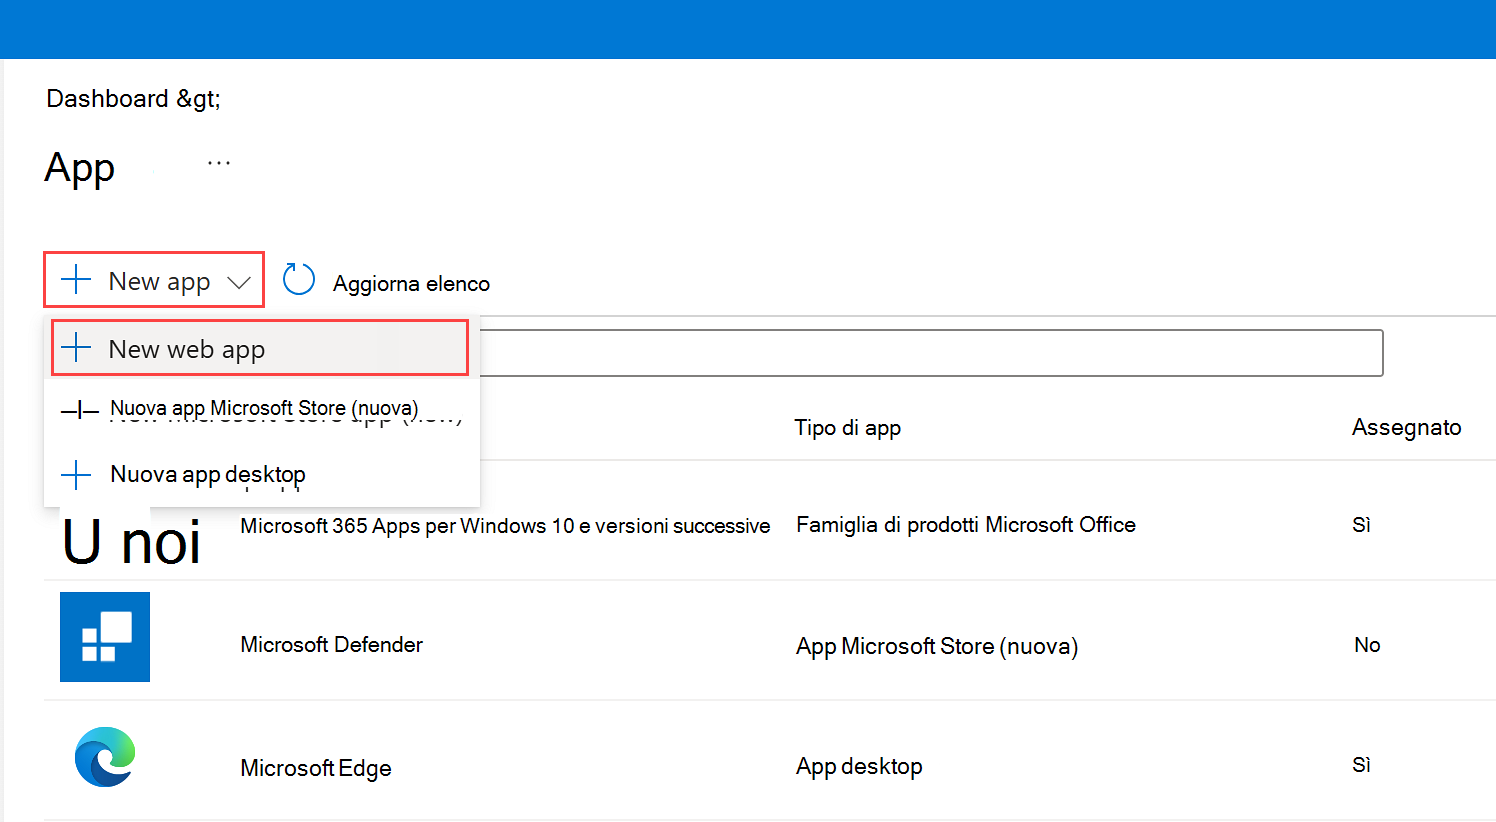This screenshot has width=1496, height=822.
Task: Click Famiglia di prodotti Microsoft Office cell
Action: click(966, 525)
